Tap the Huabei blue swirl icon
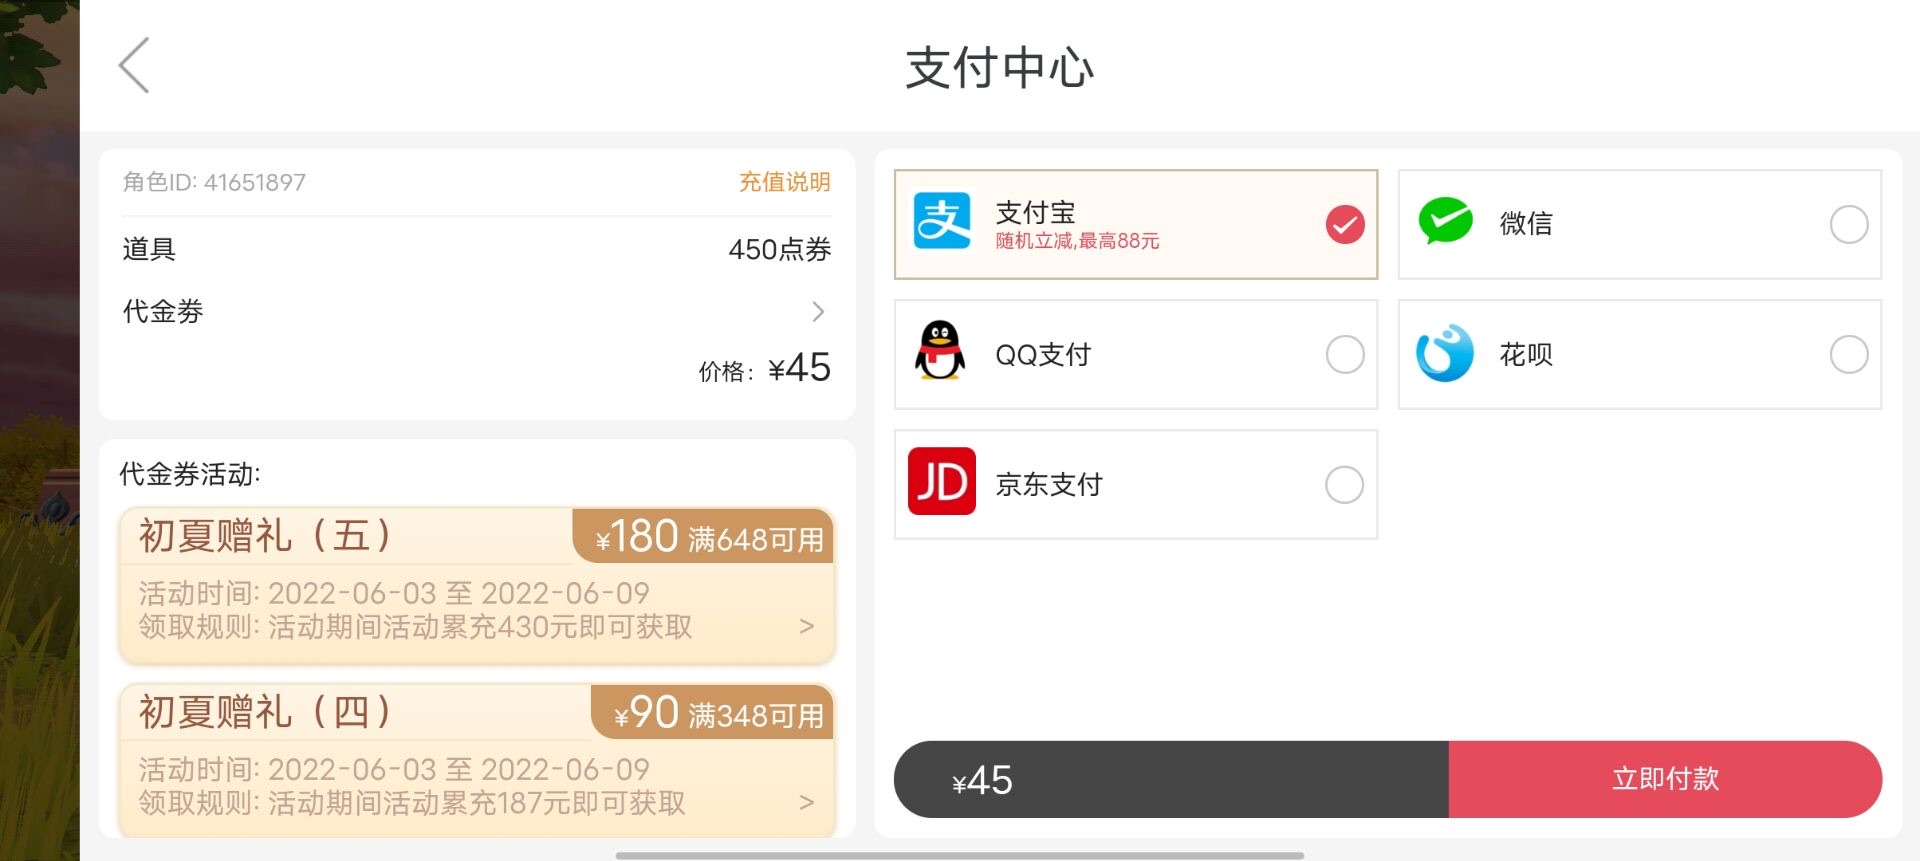This screenshot has width=1920, height=861. [x=1445, y=353]
